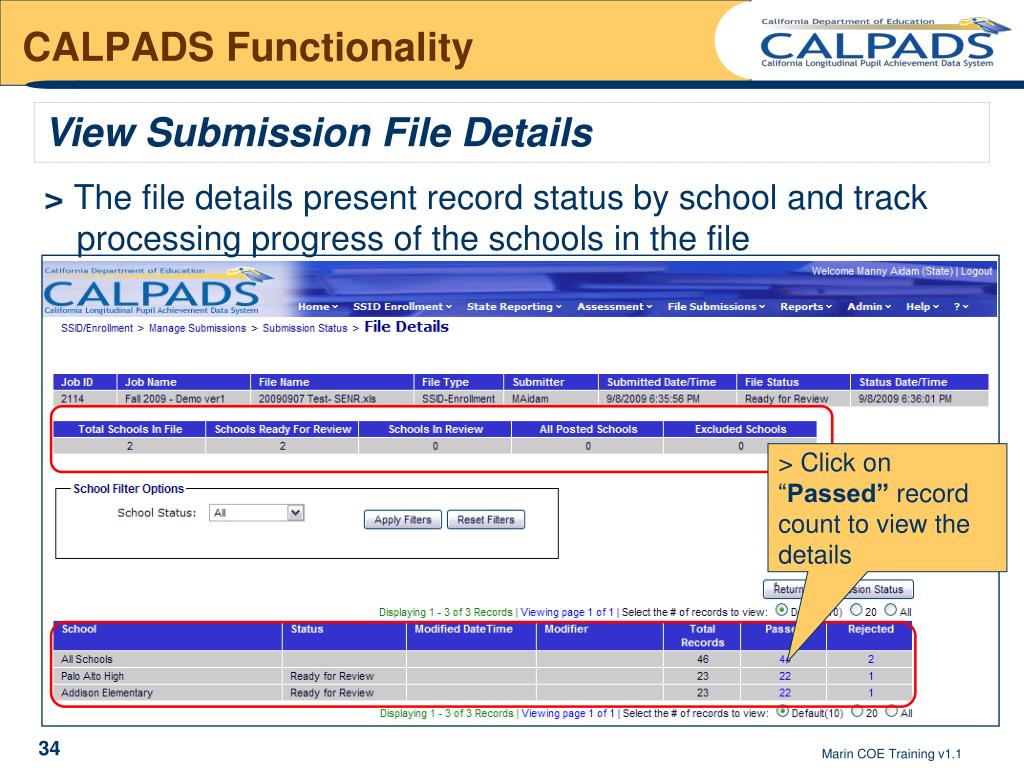The image size is (1024, 768).
Task: Go to Submission Status breadcrumb
Action: pyautogui.click(x=305, y=328)
